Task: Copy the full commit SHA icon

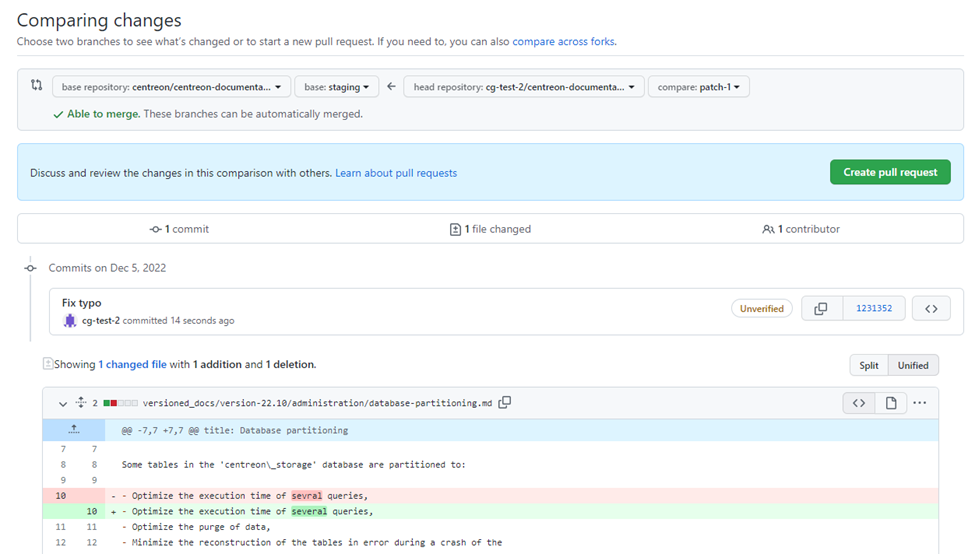Action: pyautogui.click(x=821, y=309)
